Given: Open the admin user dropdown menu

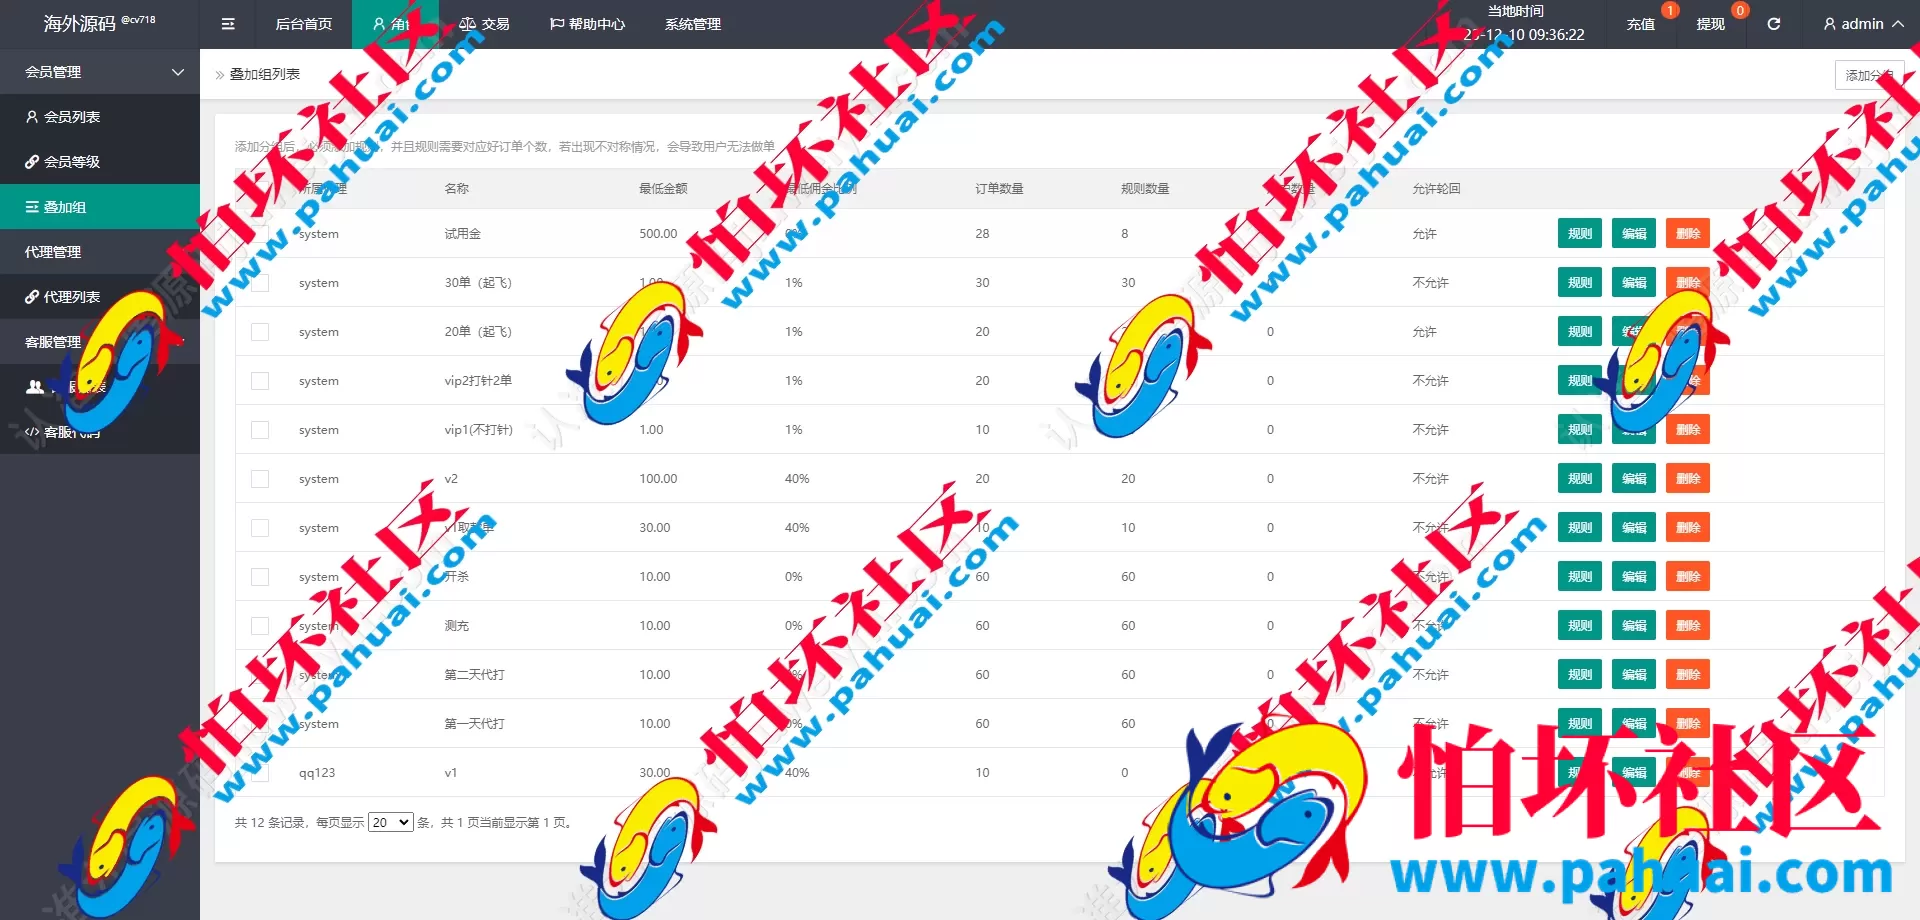Looking at the screenshot, I should (x=1862, y=24).
